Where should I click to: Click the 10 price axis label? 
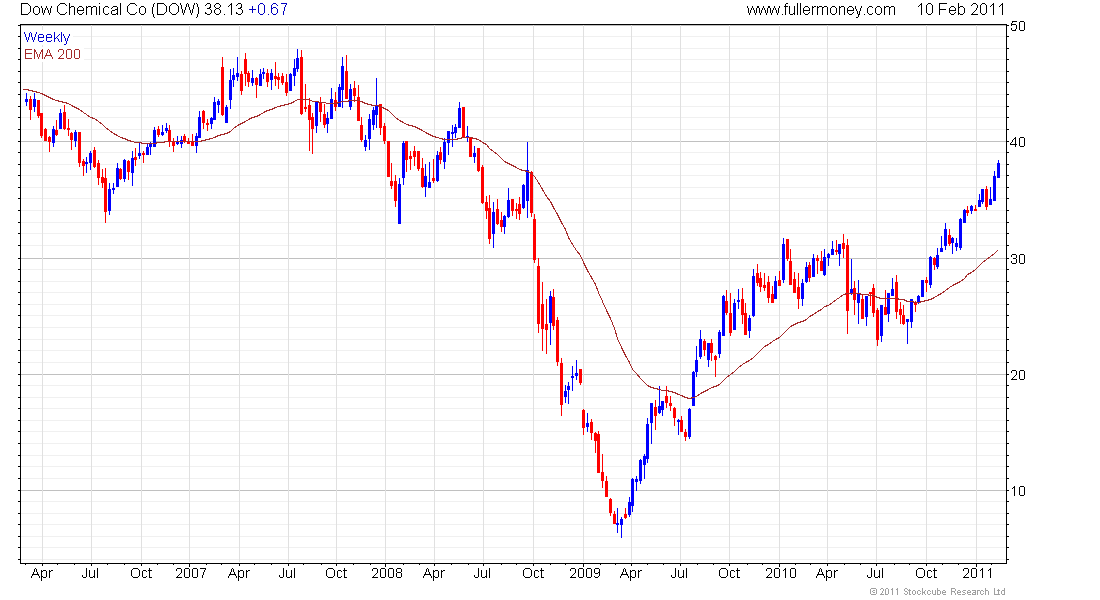[1017, 491]
